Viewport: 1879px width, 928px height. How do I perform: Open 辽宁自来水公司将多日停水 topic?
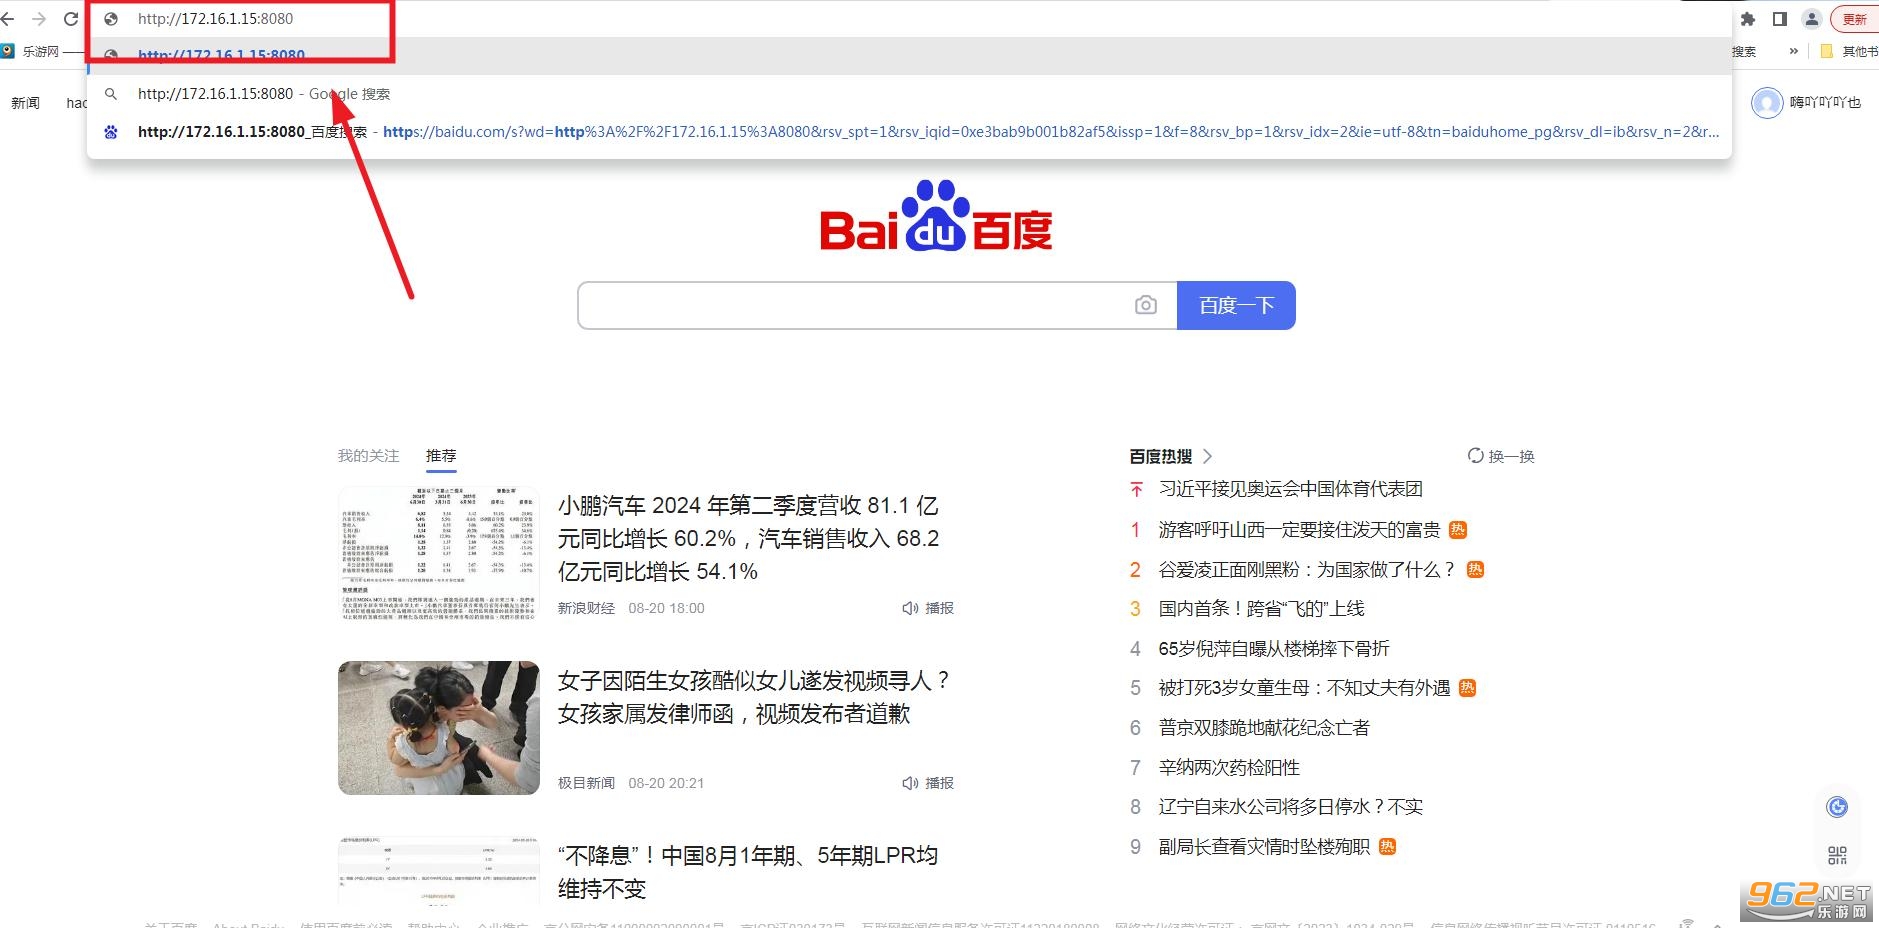pyautogui.click(x=1290, y=807)
